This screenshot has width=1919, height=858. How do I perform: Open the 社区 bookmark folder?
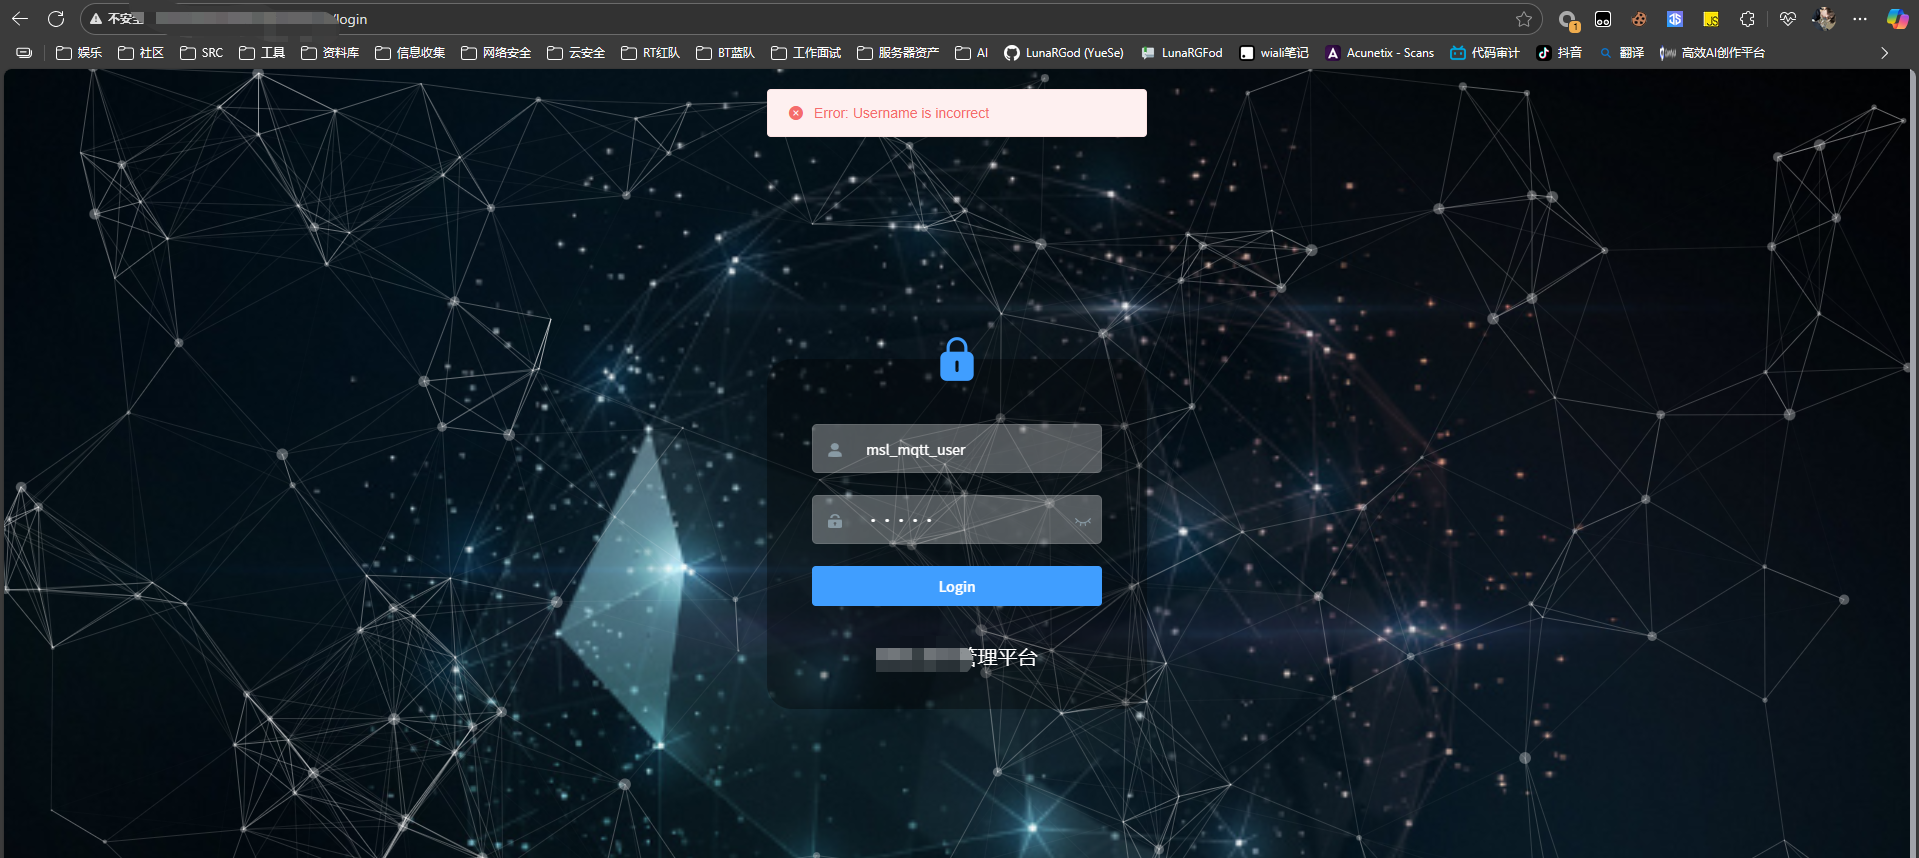click(x=141, y=53)
